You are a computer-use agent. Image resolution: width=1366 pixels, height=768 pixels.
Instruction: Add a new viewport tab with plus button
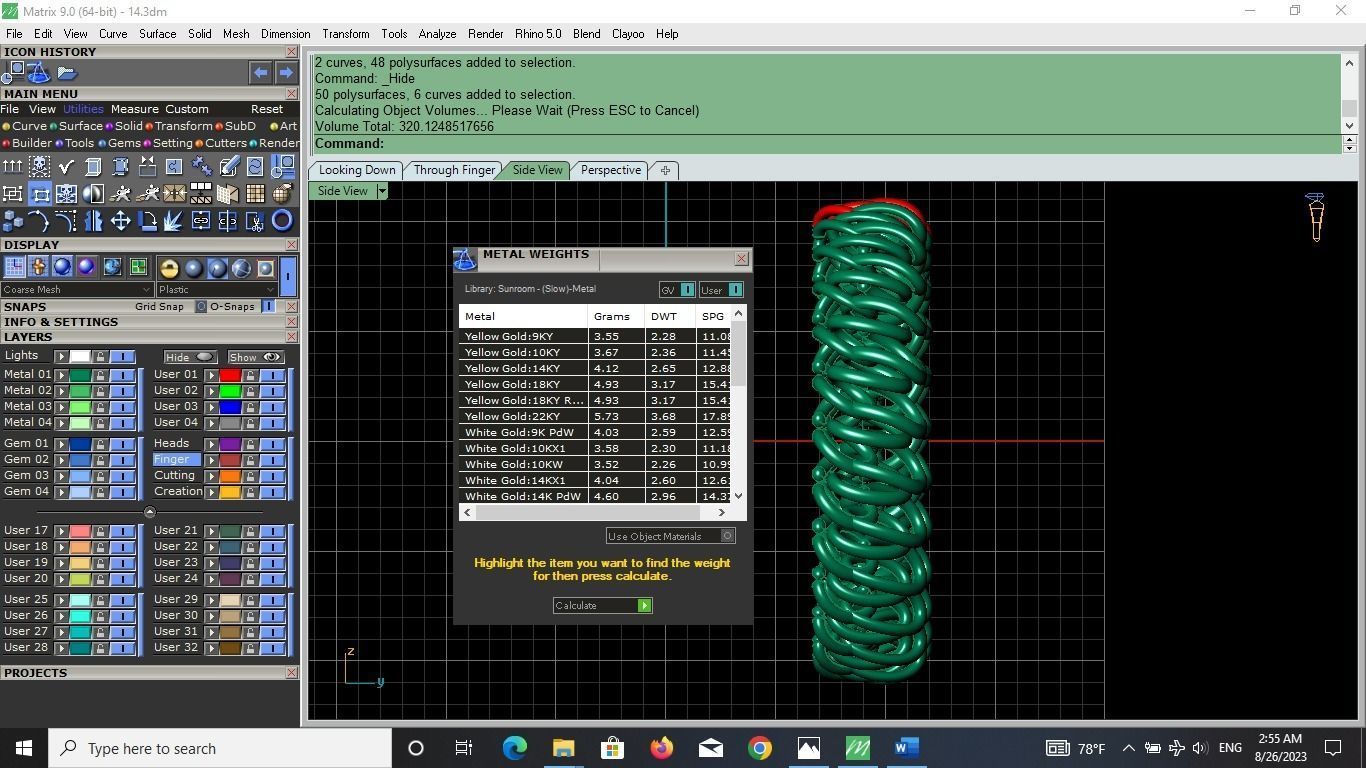tap(665, 170)
